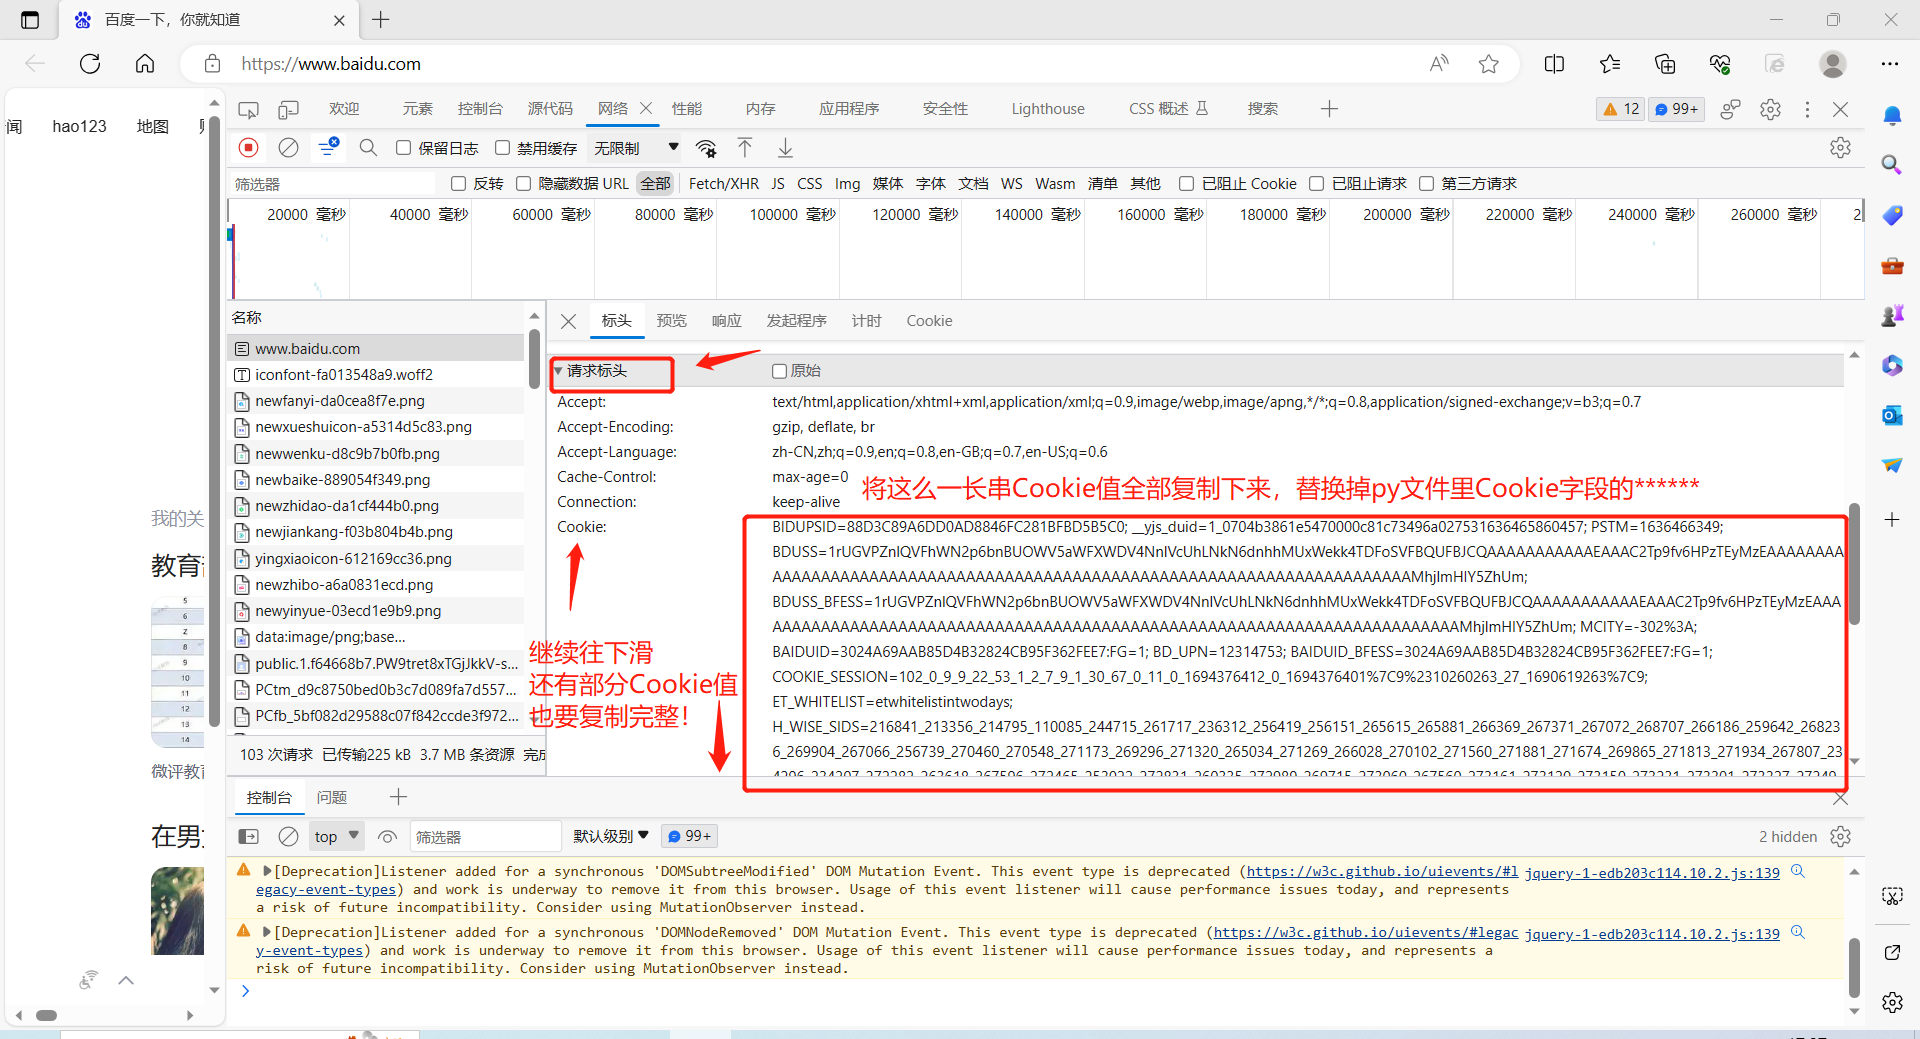Add page to favorites star
The width and height of the screenshot is (1920, 1039).
(1489, 64)
